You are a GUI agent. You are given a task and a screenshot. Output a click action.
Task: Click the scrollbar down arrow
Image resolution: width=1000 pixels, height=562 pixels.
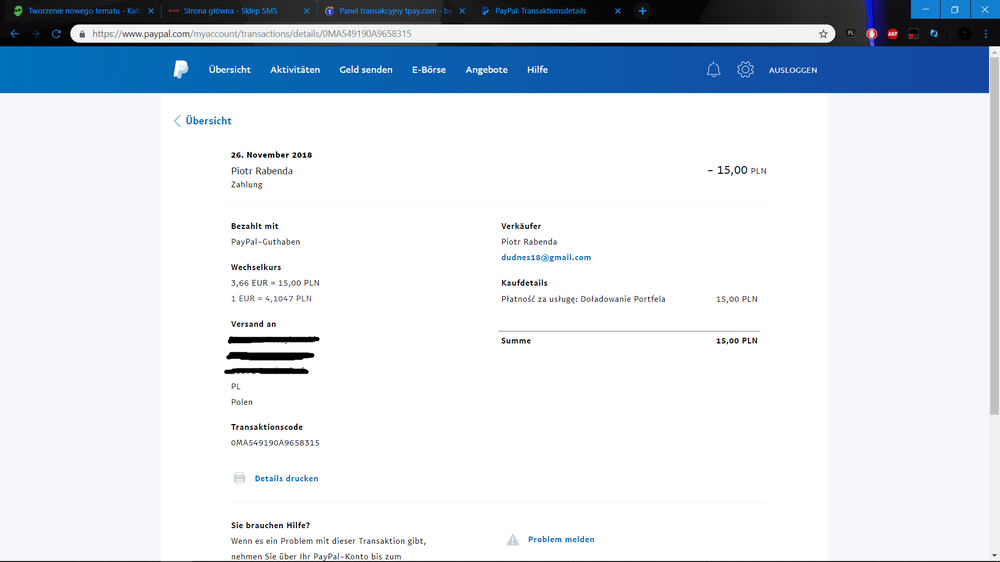tap(994, 555)
